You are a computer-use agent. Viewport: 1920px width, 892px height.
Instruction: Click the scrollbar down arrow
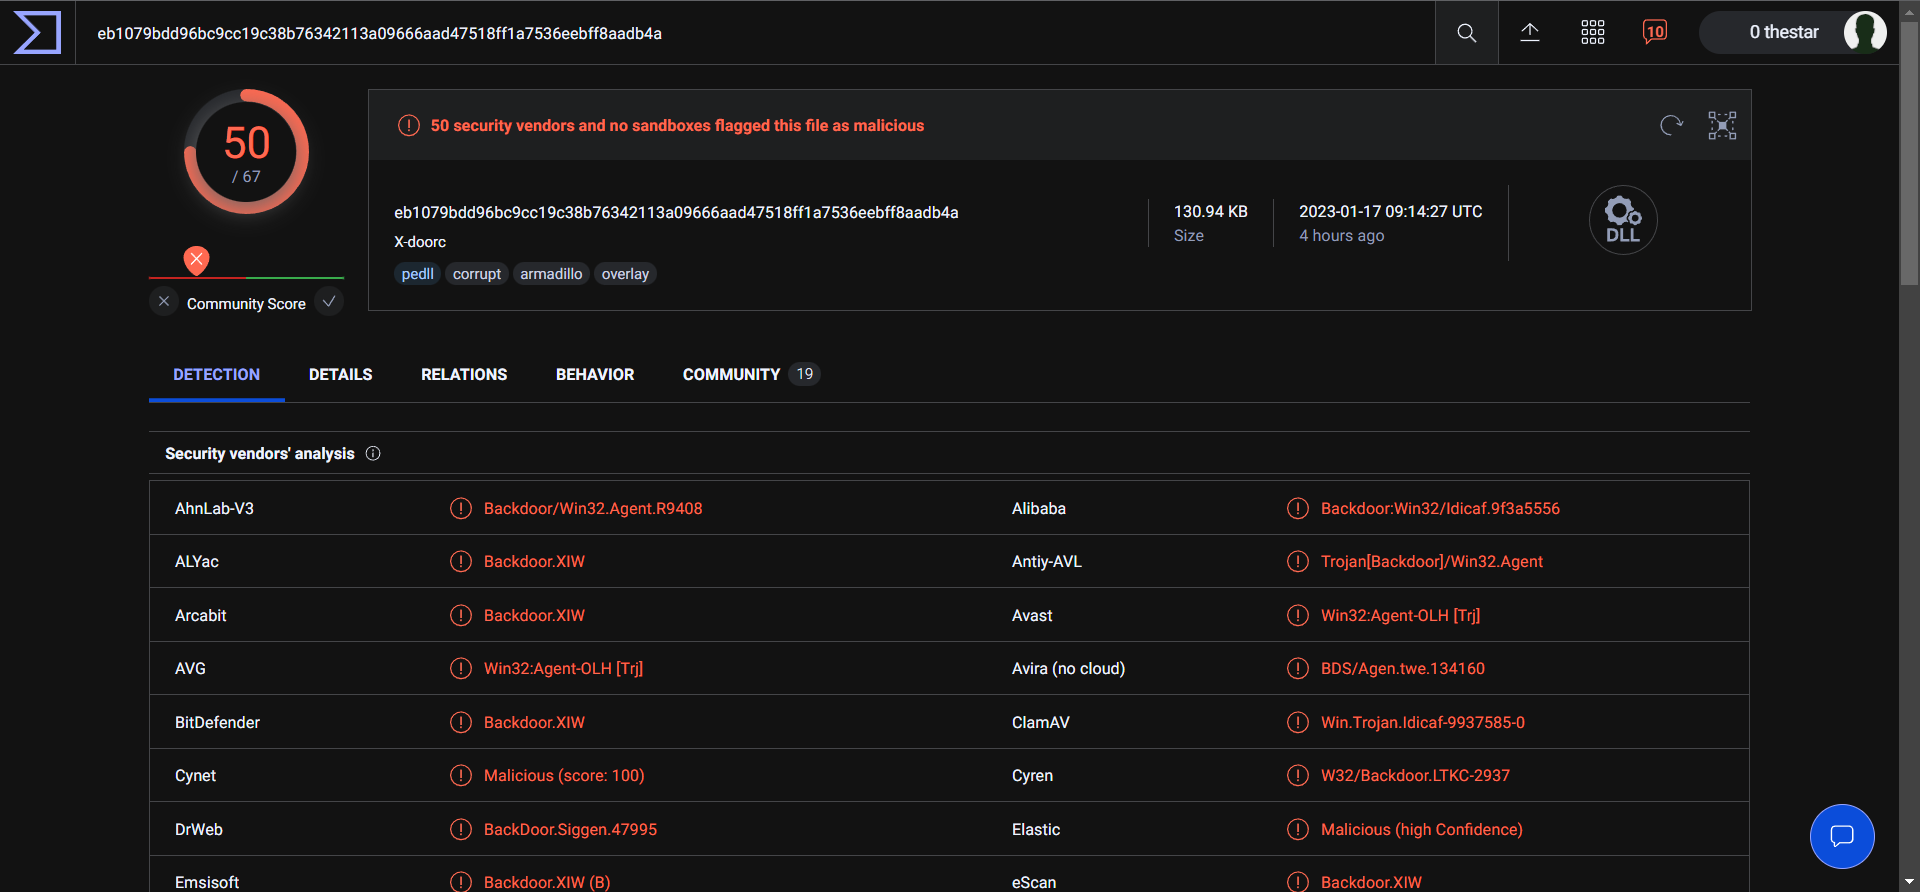pyautogui.click(x=1909, y=882)
